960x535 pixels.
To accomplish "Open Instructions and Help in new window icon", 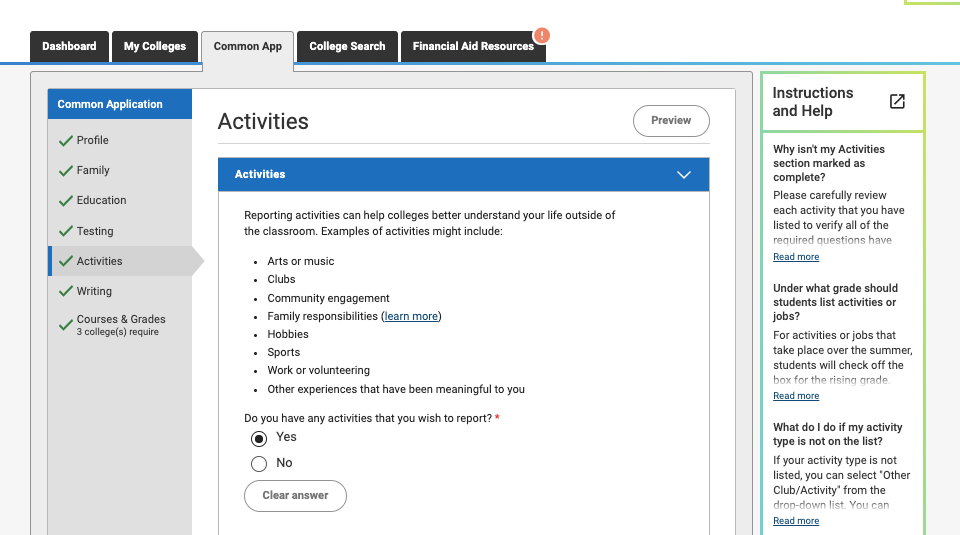I will click(x=897, y=101).
